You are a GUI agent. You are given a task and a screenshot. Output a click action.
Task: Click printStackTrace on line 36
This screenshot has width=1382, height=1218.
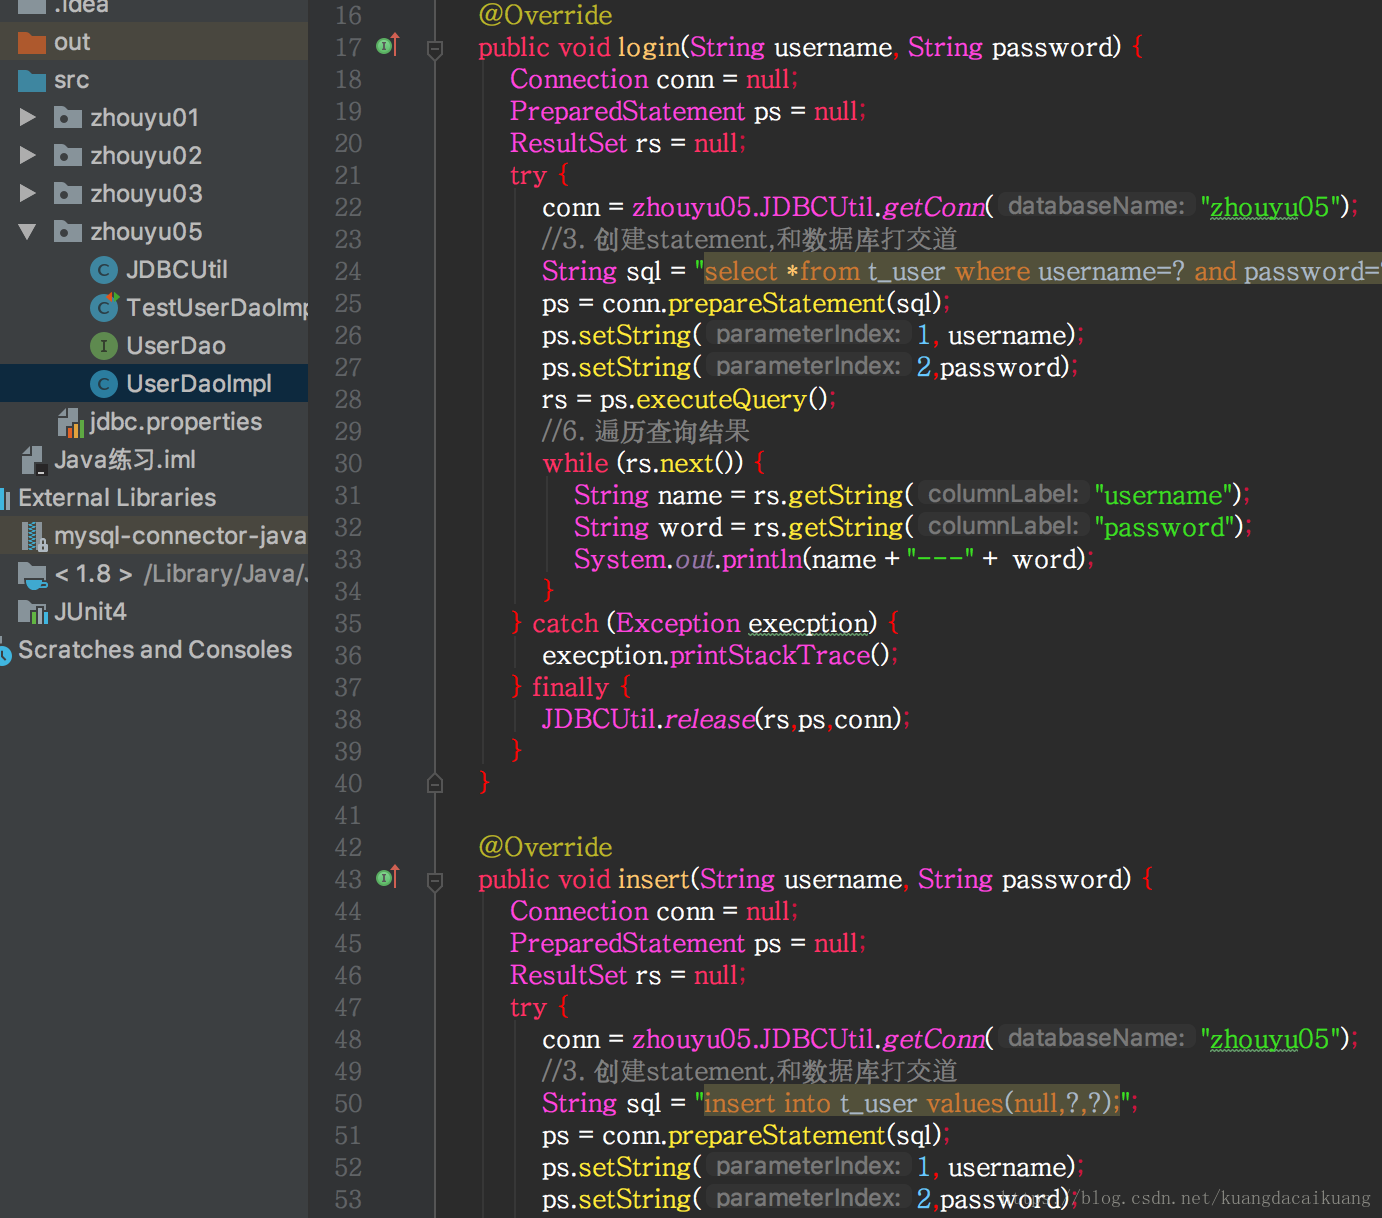point(770,655)
